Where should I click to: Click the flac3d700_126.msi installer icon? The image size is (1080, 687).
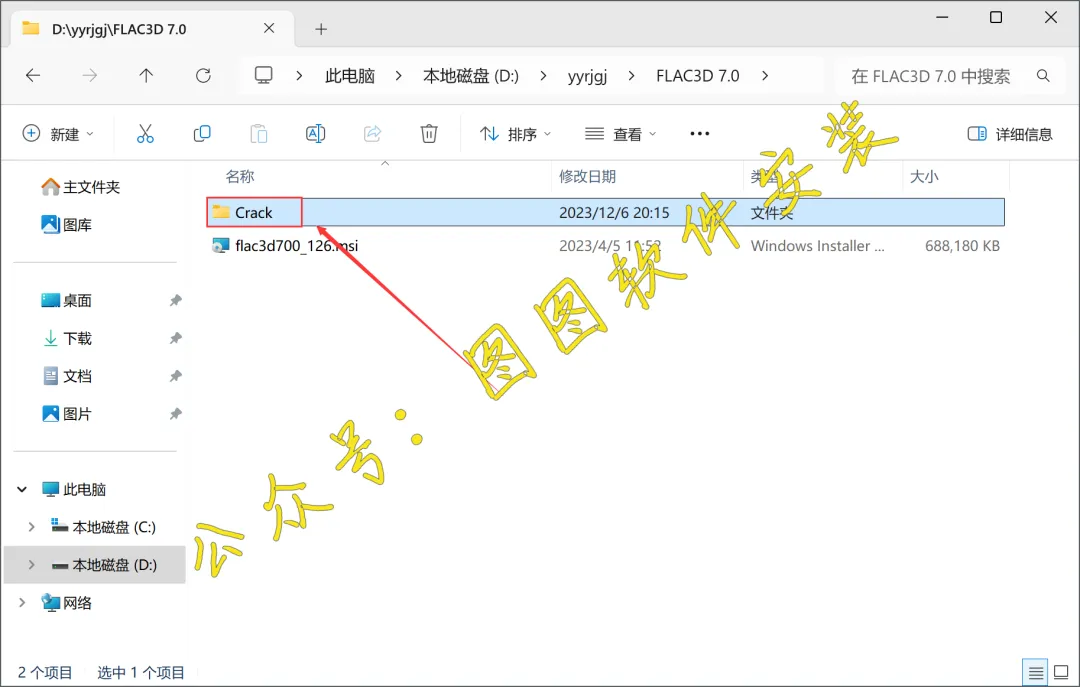pos(220,245)
